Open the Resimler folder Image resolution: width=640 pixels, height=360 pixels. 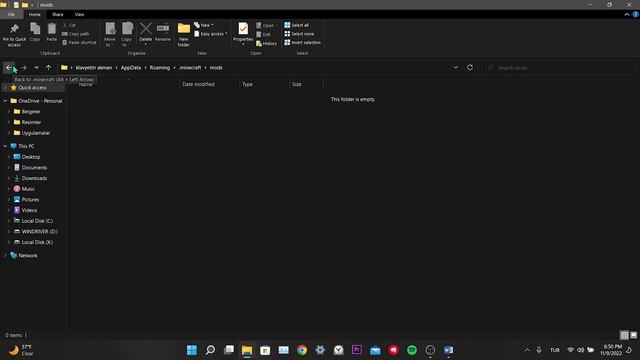[x=31, y=122]
